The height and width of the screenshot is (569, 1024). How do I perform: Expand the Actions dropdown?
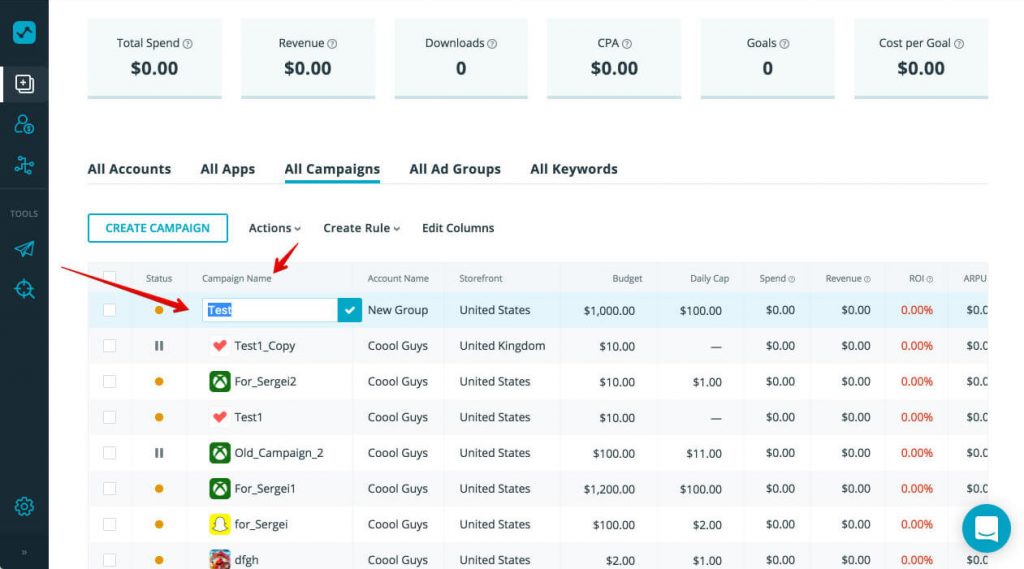[274, 228]
